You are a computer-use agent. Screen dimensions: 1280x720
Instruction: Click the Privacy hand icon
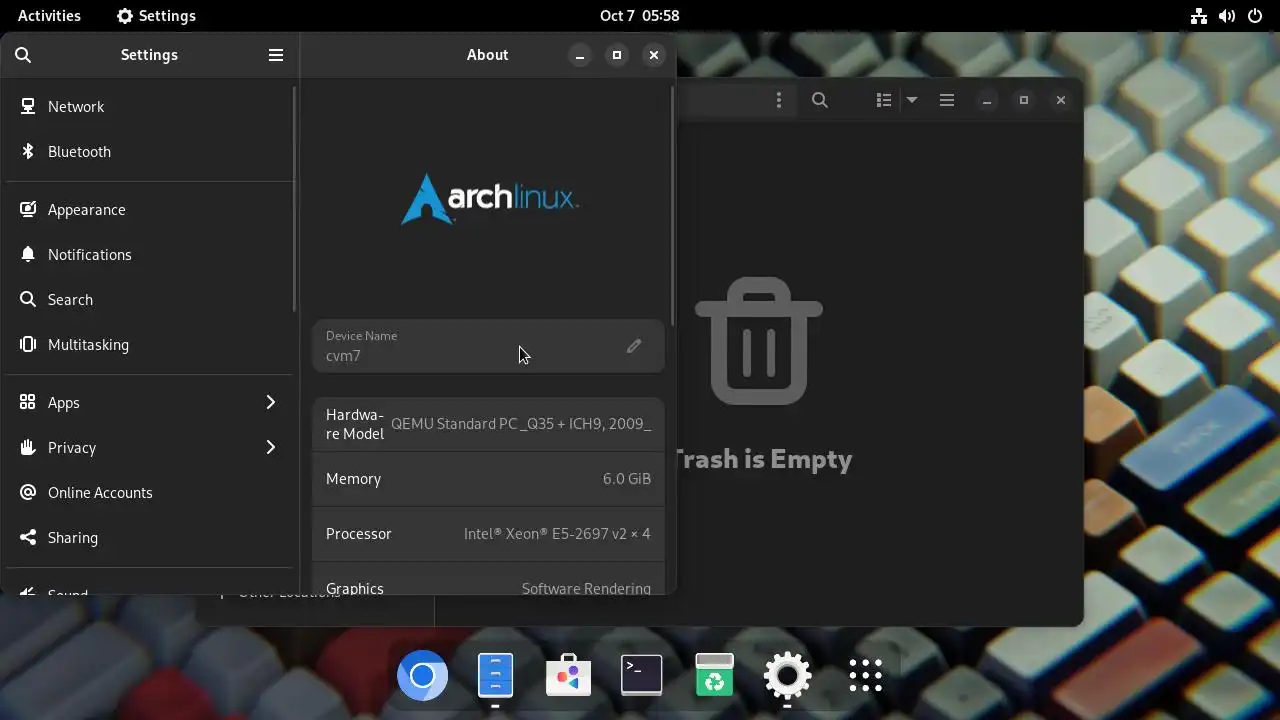point(28,447)
